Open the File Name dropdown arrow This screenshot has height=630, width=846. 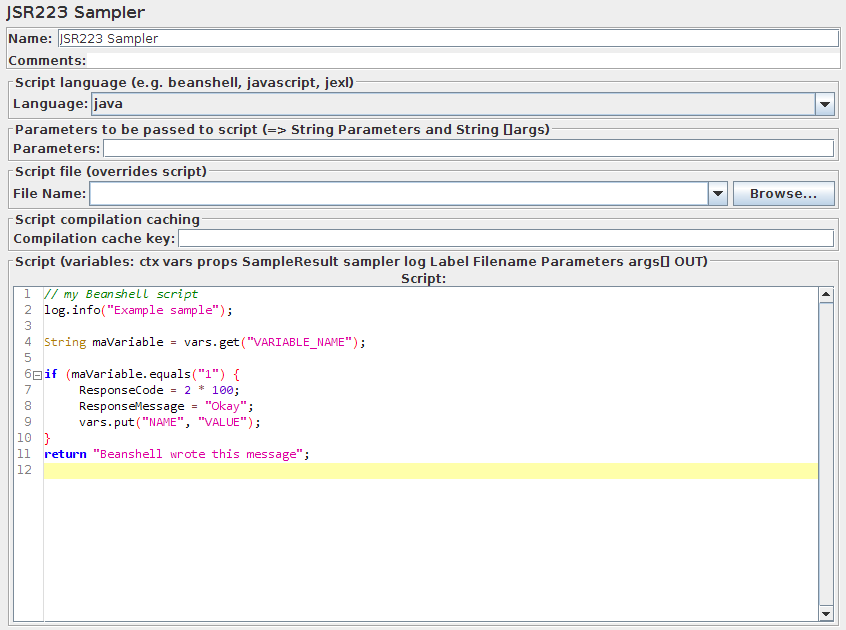pyautogui.click(x=717, y=192)
